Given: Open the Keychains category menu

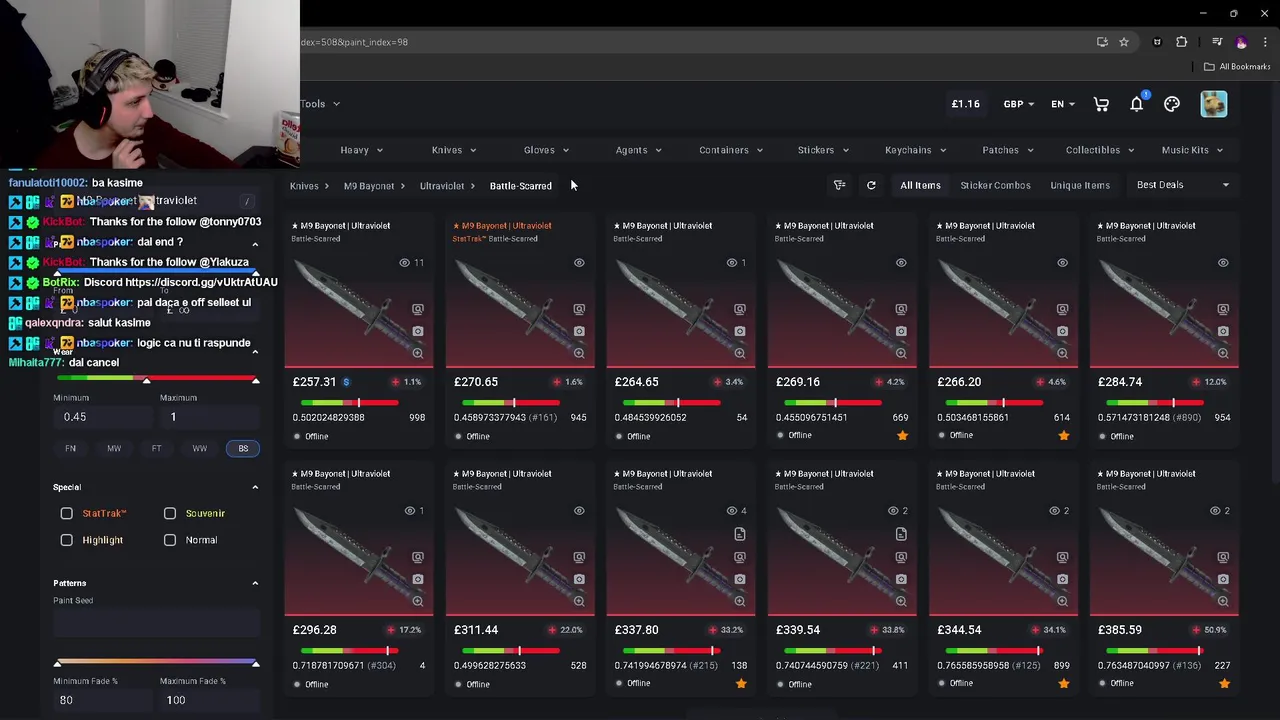Looking at the screenshot, I should point(915,150).
